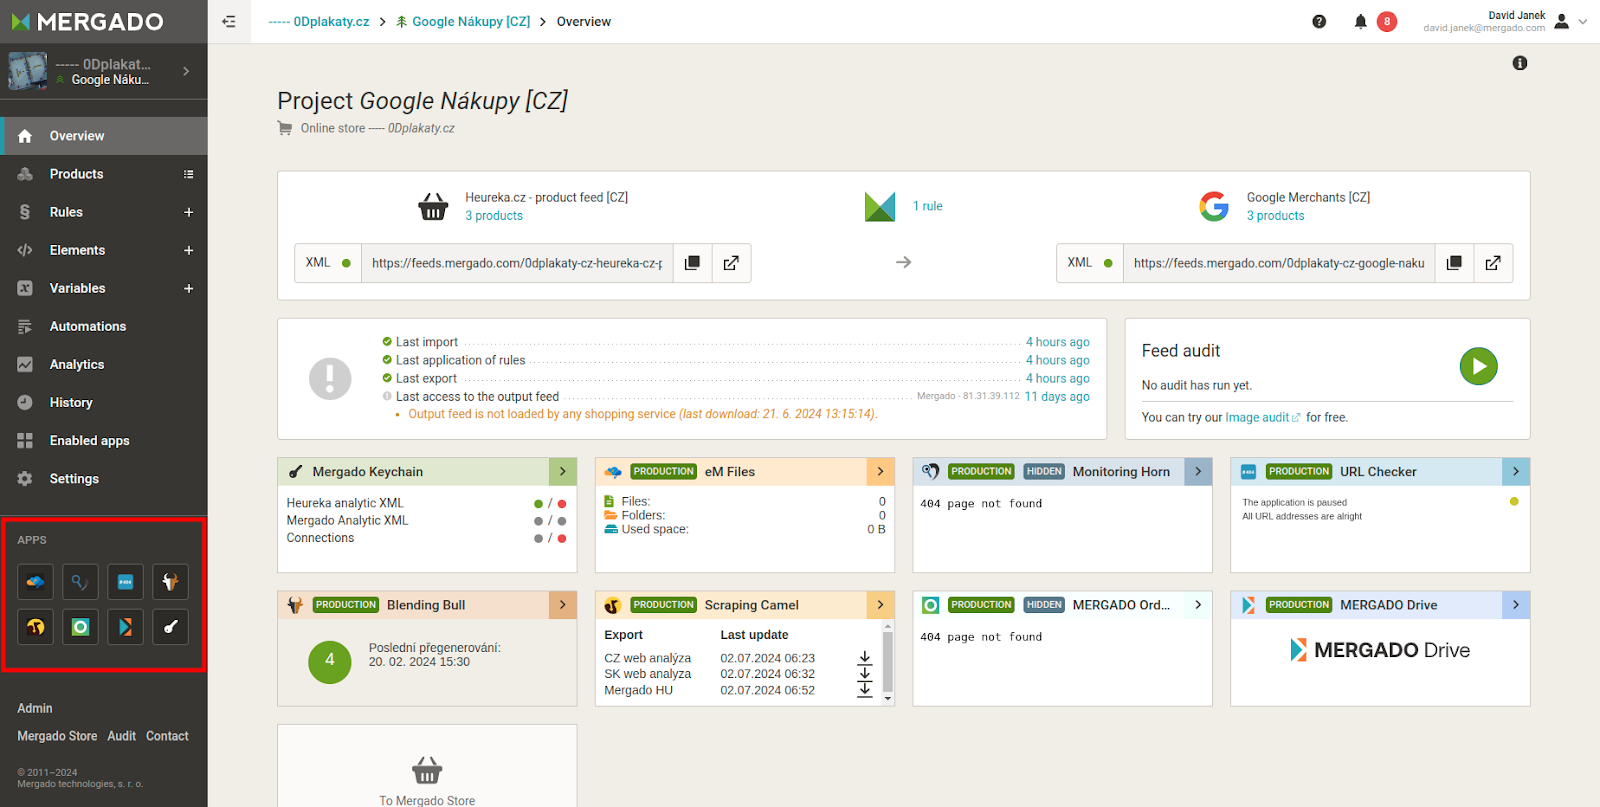The width and height of the screenshot is (1600, 807).
Task: Run the Feed audit with the play button
Action: click(x=1478, y=366)
